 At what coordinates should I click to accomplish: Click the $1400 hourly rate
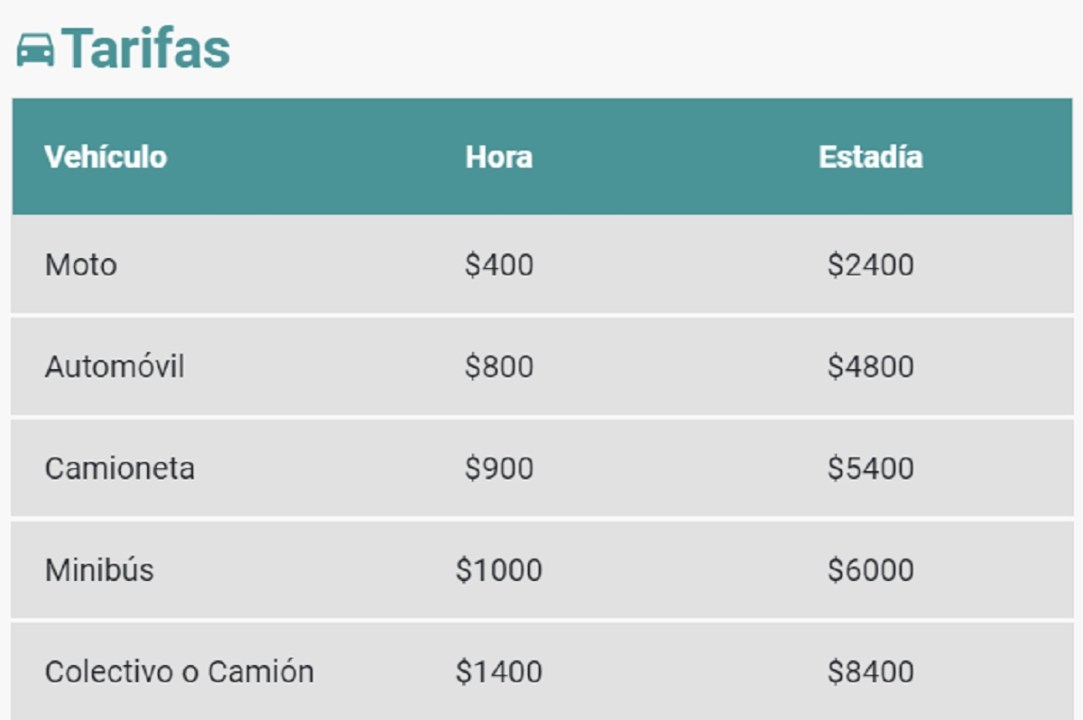(x=499, y=672)
